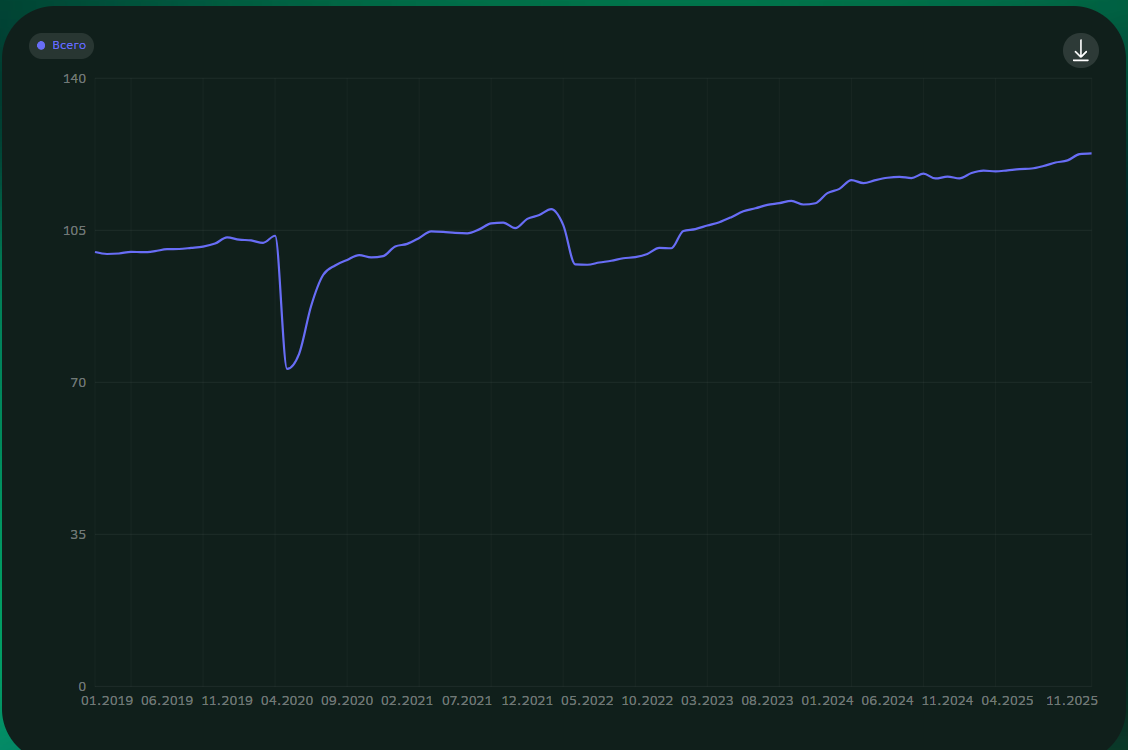Click the 04.2025 x-axis label

[1007, 700]
